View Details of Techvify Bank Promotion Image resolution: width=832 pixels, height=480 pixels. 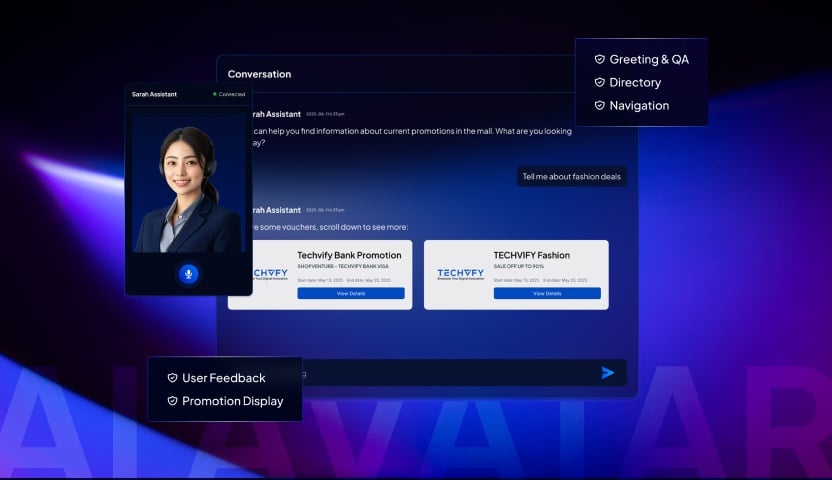(x=351, y=293)
